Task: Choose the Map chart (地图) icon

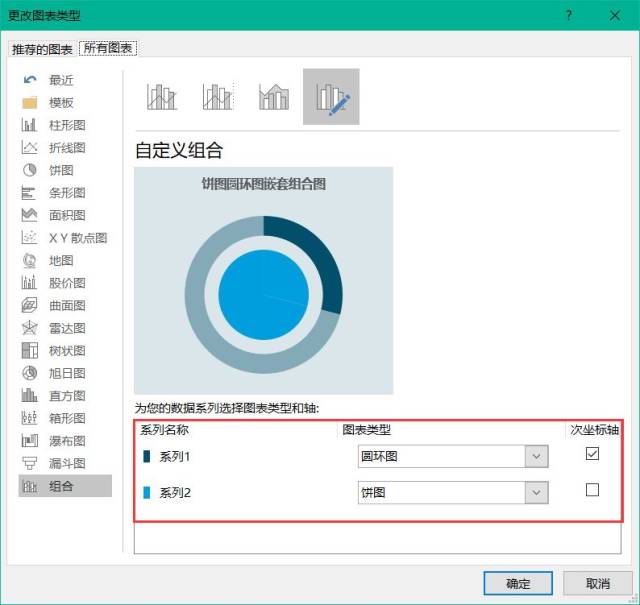Action: click(29, 260)
